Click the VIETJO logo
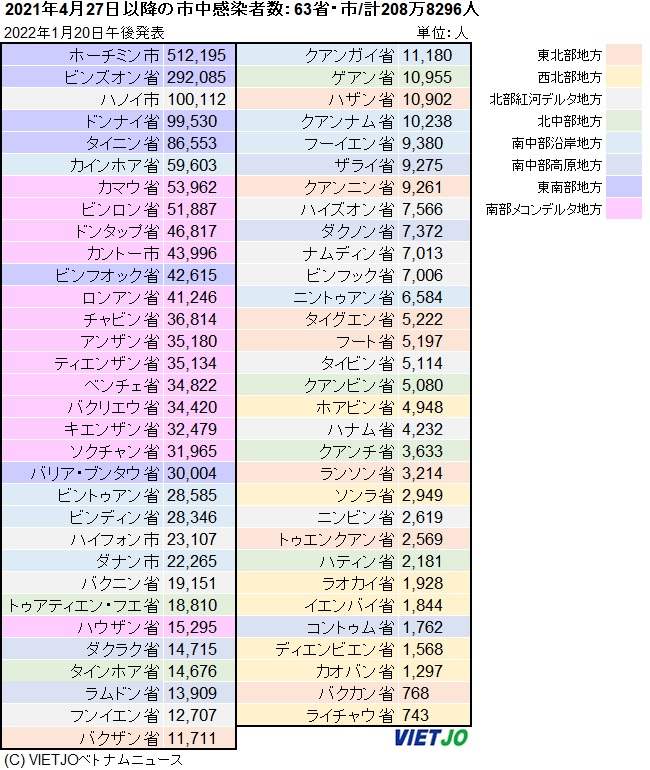This screenshot has width=650, height=770. [432, 738]
